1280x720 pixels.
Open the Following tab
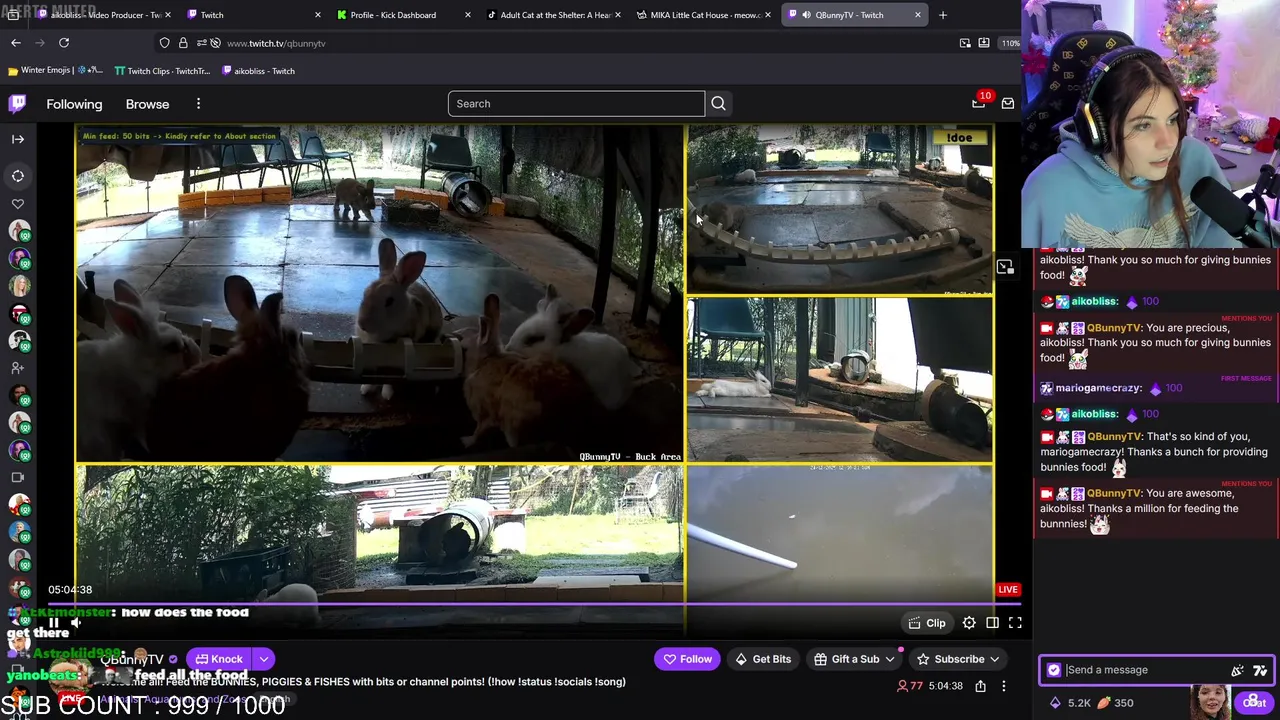coord(74,104)
